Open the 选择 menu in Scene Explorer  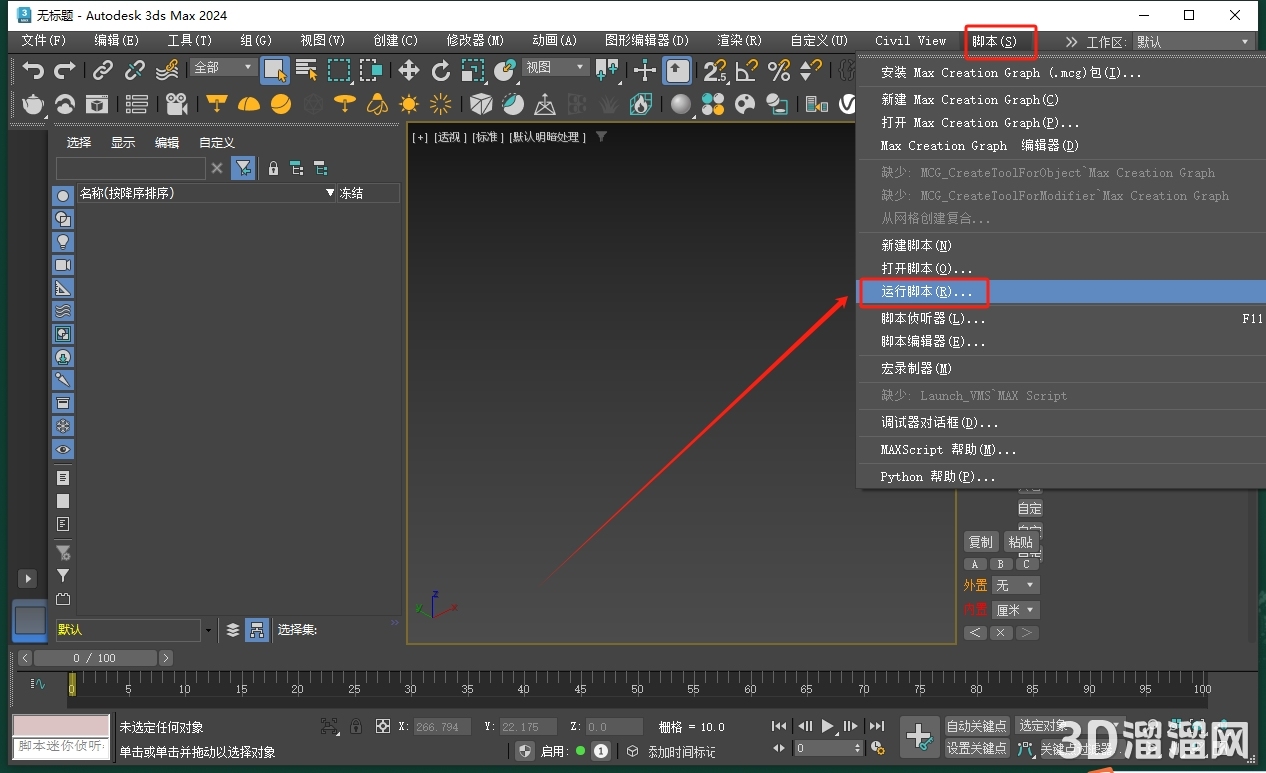coord(79,143)
